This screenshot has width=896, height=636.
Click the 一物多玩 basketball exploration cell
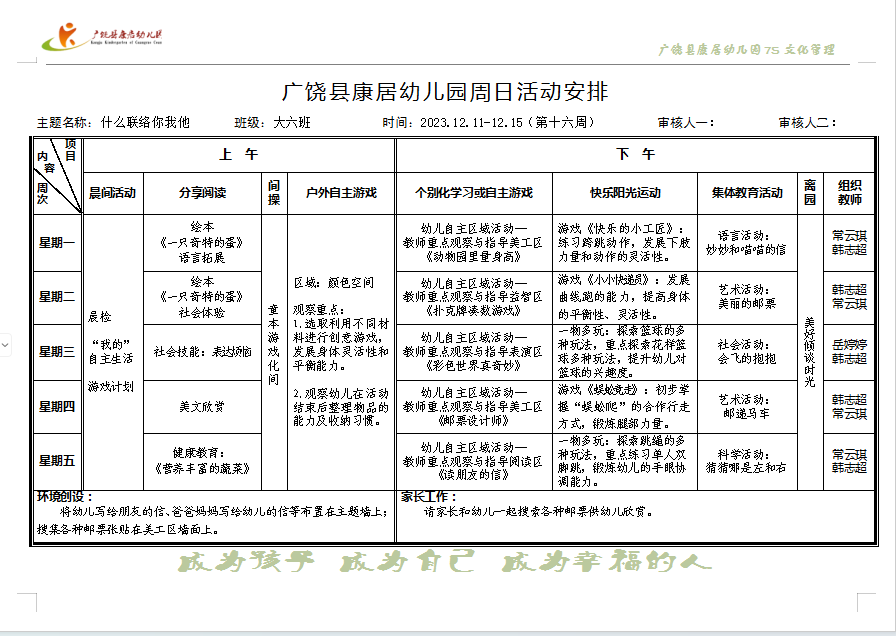click(x=625, y=352)
